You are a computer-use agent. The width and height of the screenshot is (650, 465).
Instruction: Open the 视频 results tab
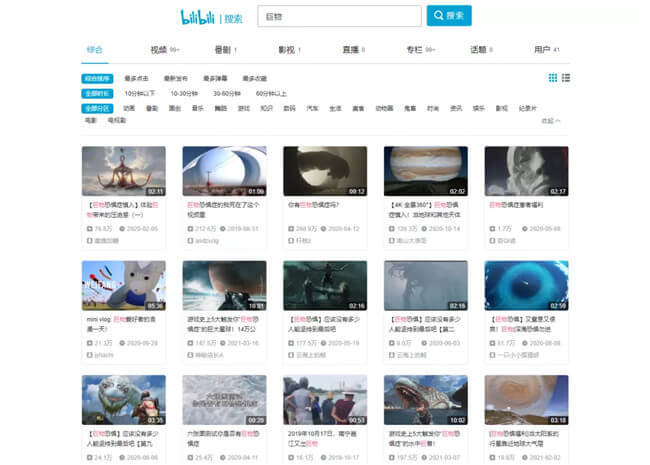click(x=165, y=50)
